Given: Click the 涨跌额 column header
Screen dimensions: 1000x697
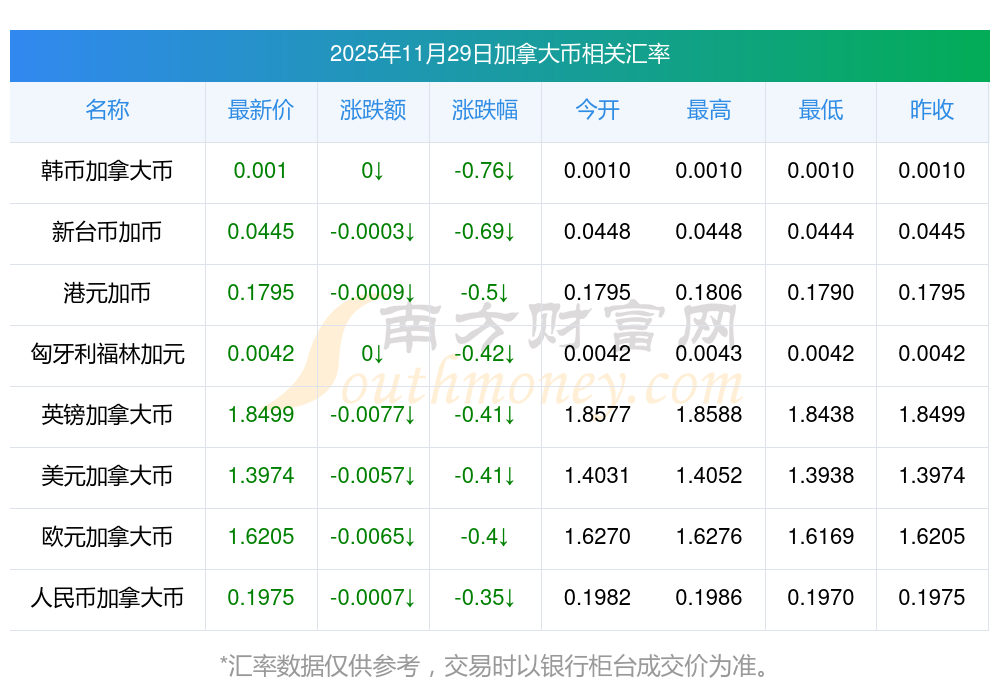Looking at the screenshot, I should 373,110.
